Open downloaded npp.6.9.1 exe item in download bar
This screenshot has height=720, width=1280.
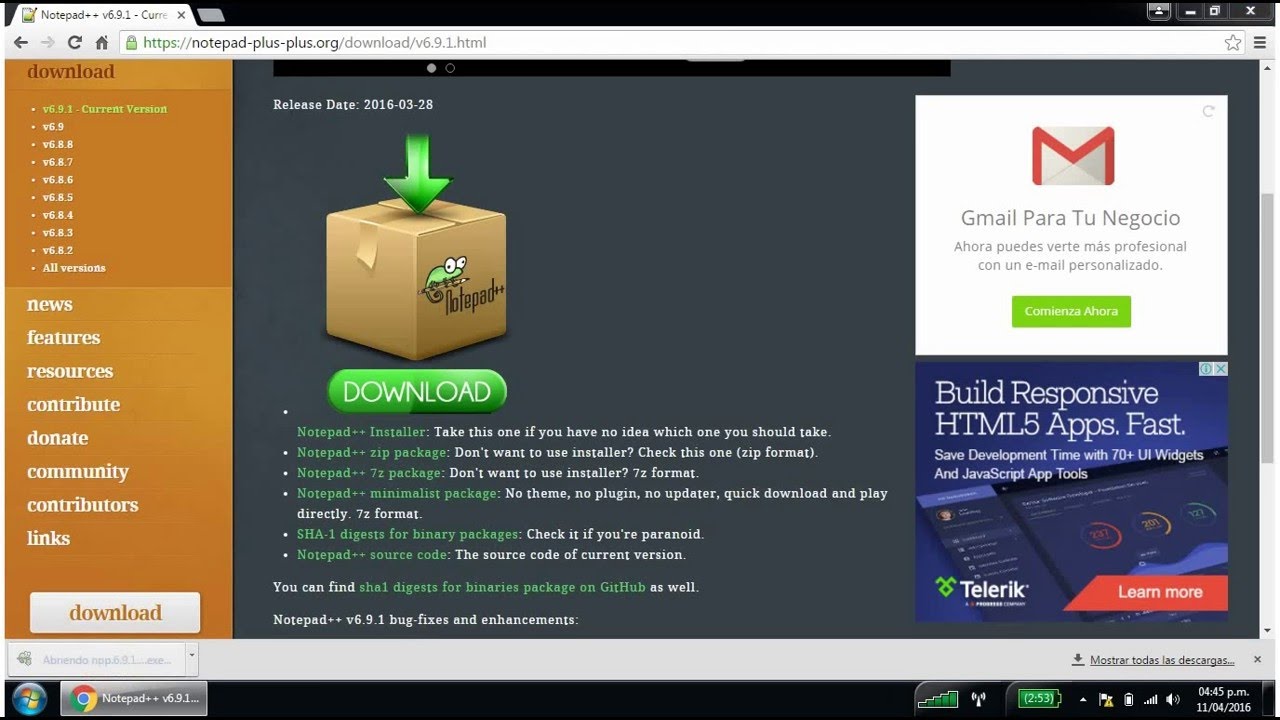click(97, 660)
